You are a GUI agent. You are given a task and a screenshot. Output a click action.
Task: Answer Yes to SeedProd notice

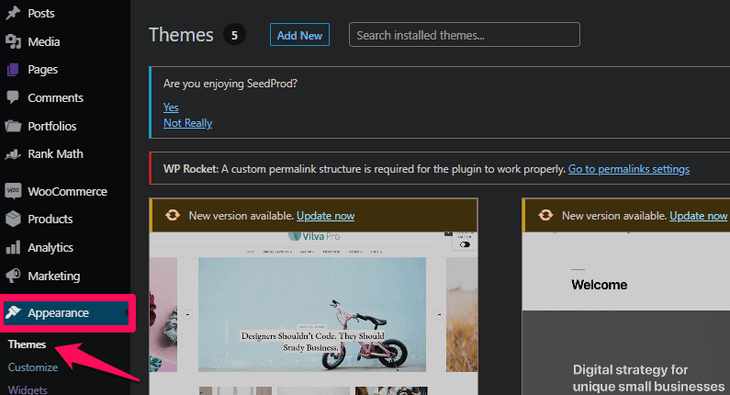point(171,107)
